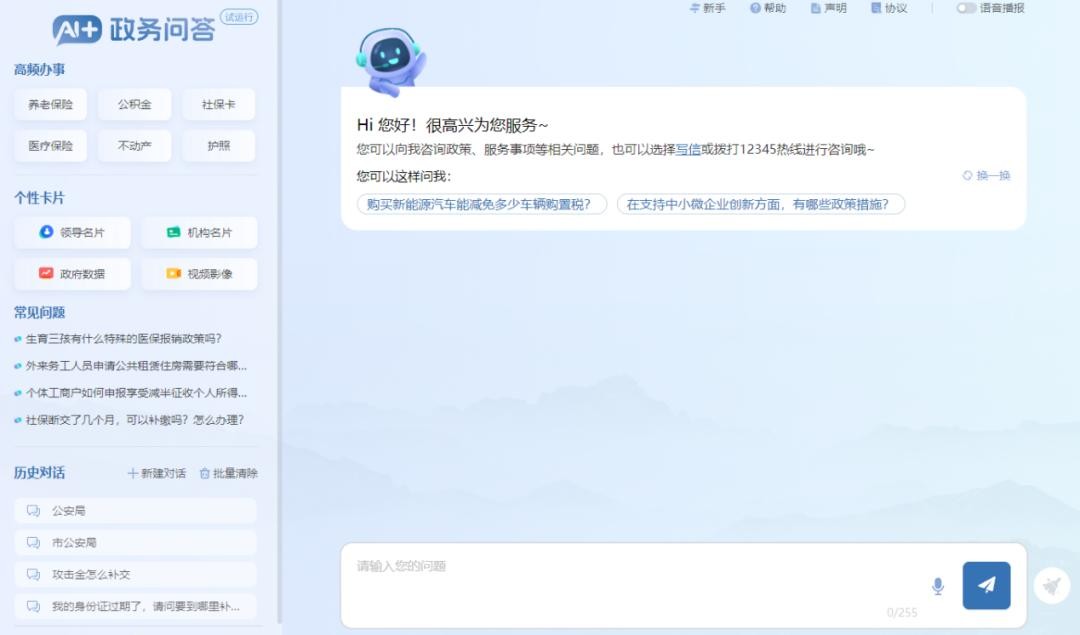Open the 新手 guide in top bar
The width and height of the screenshot is (1080, 635).
pos(707,8)
